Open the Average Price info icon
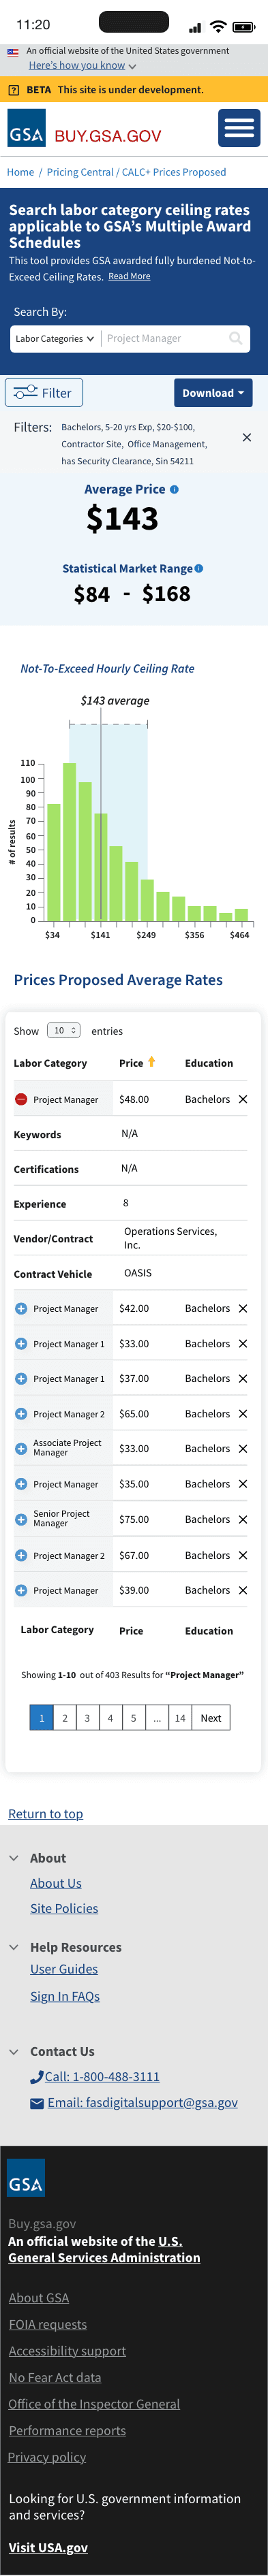 (x=174, y=489)
